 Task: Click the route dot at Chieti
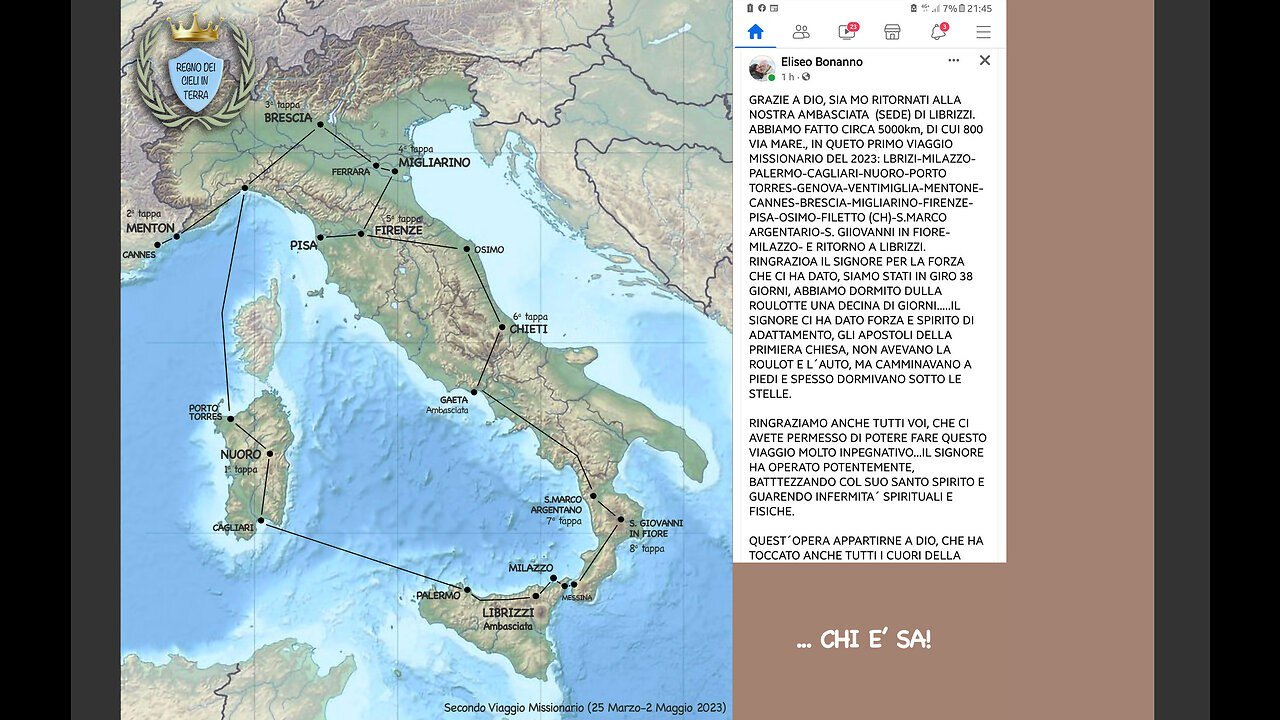[x=502, y=326]
